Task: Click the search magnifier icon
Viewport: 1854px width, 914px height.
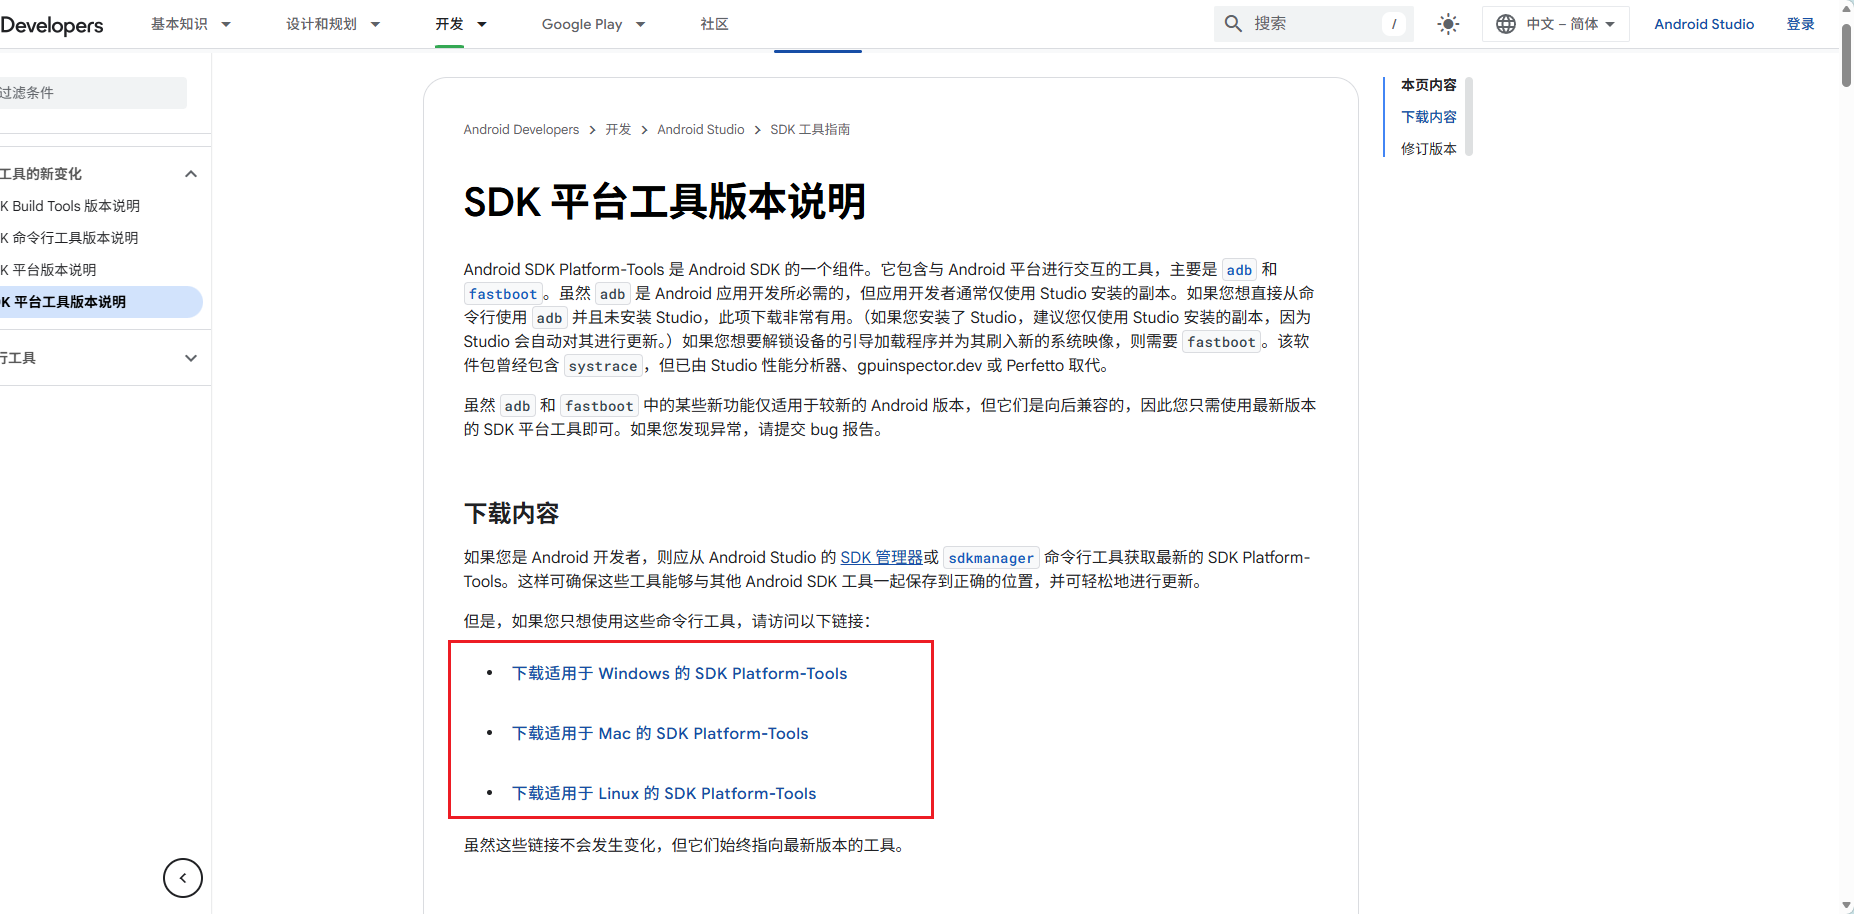Action: (1233, 24)
